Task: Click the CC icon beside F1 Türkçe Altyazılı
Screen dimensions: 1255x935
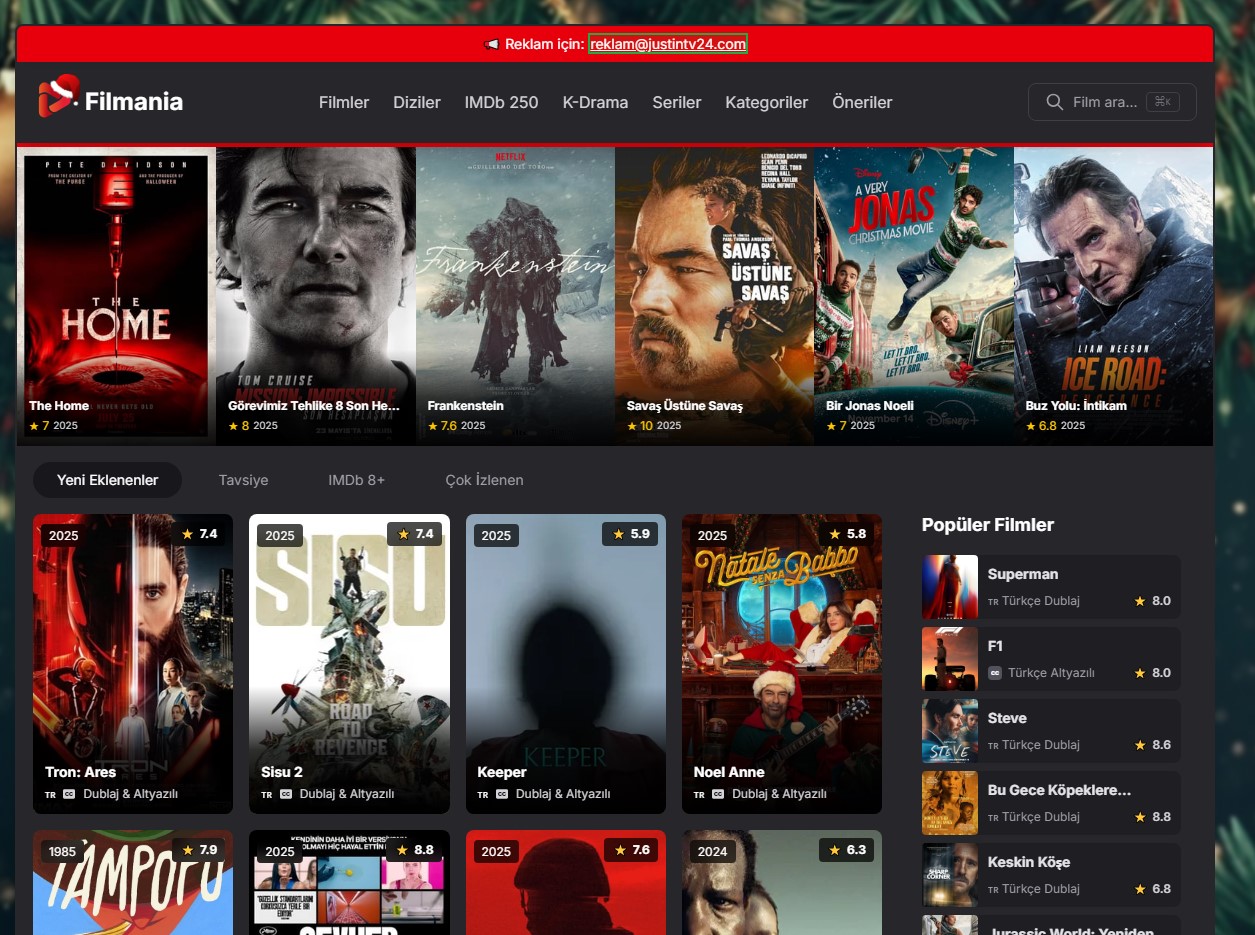Action: [x=994, y=673]
